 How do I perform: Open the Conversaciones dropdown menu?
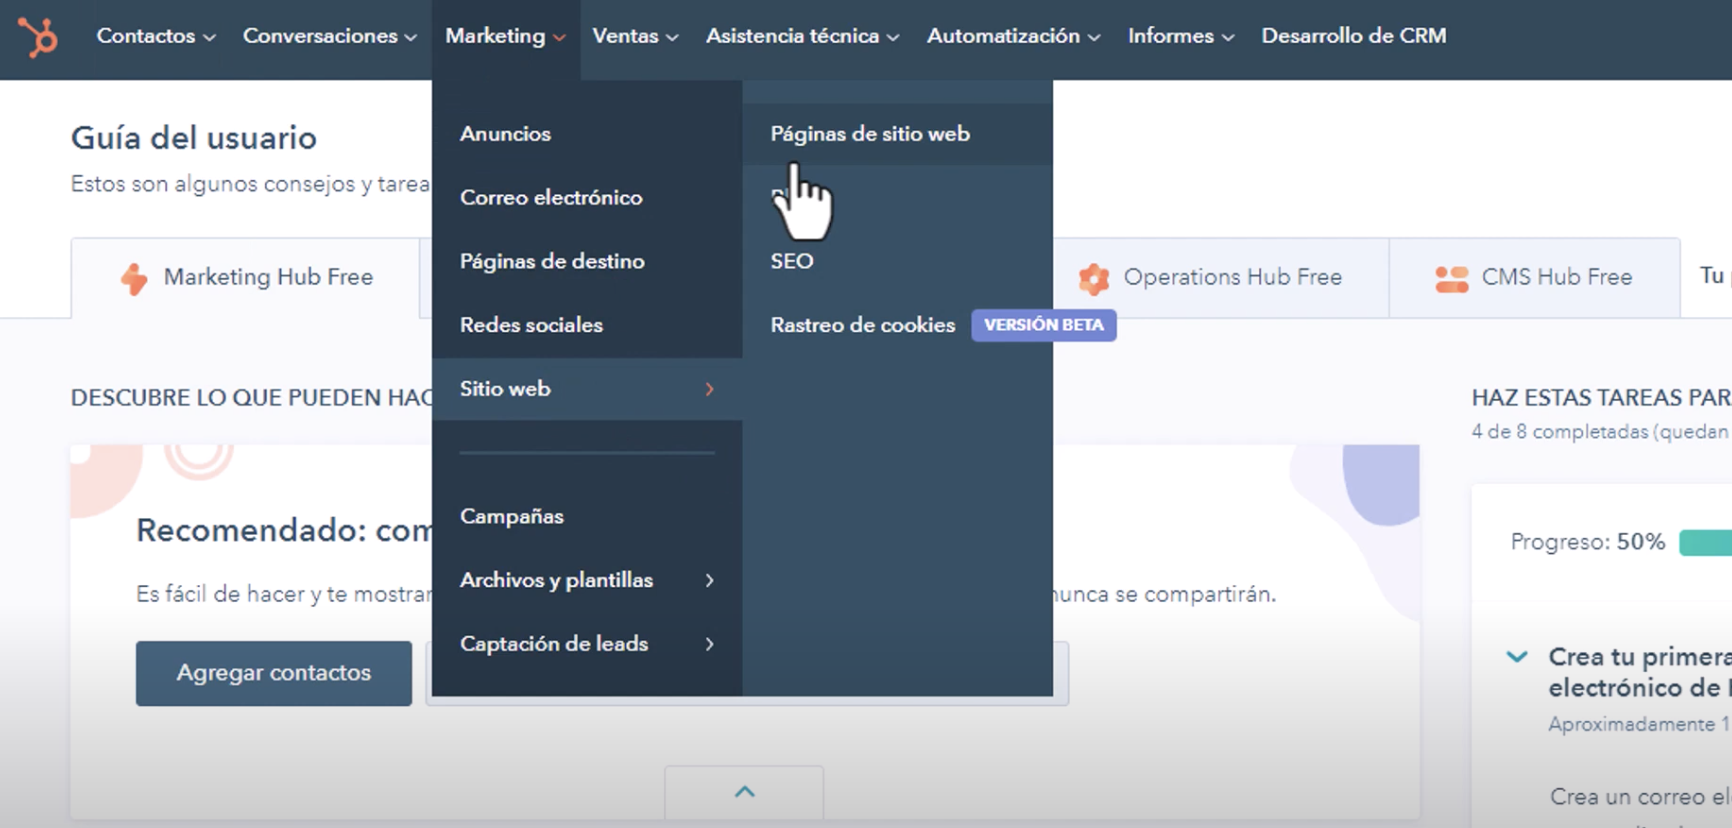(x=329, y=36)
